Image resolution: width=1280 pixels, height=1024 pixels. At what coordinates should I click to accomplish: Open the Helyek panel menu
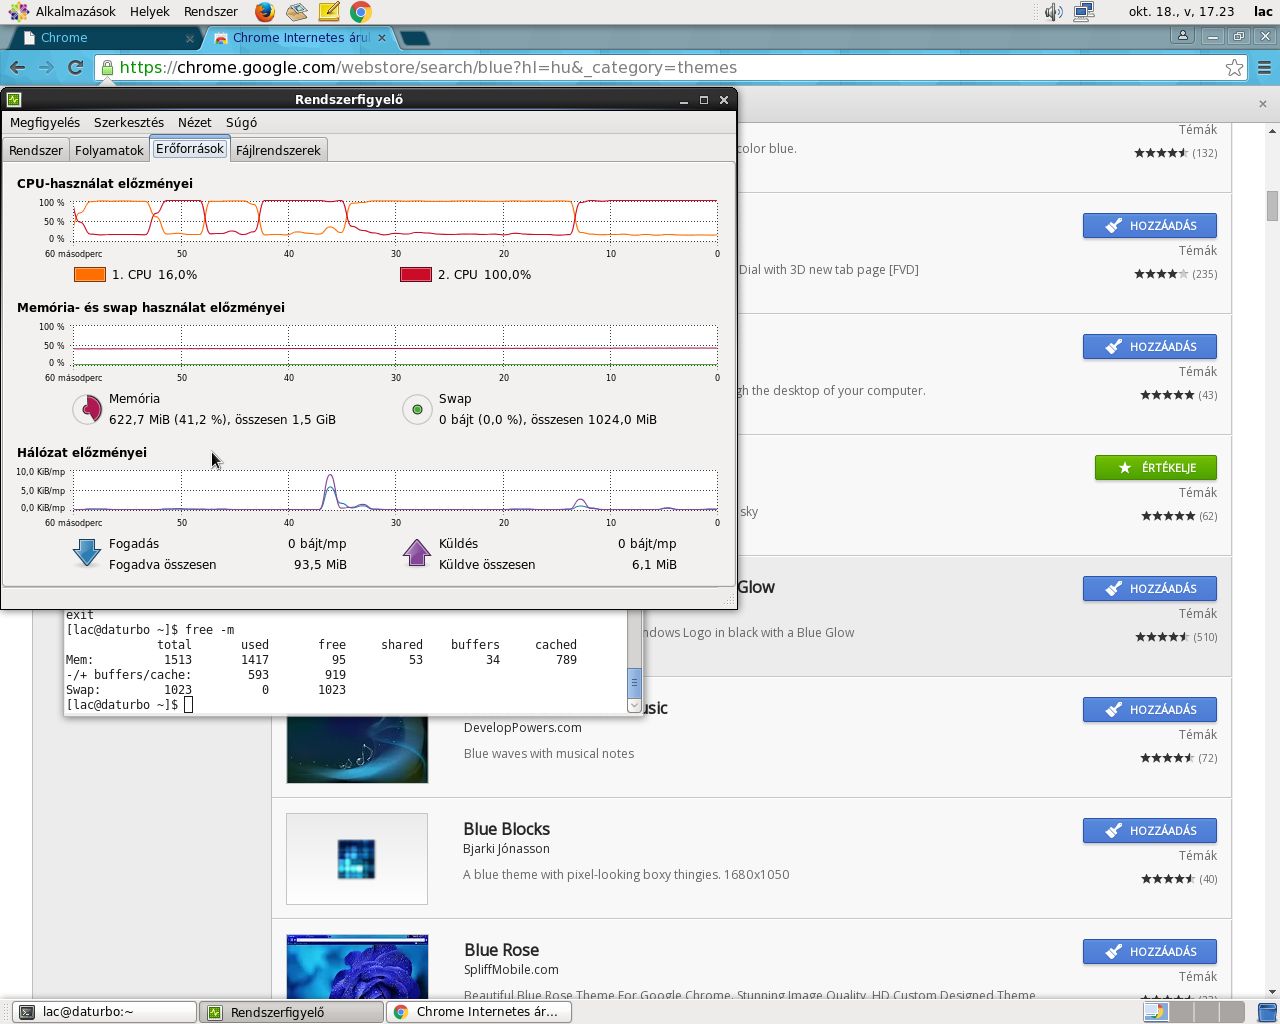point(150,12)
